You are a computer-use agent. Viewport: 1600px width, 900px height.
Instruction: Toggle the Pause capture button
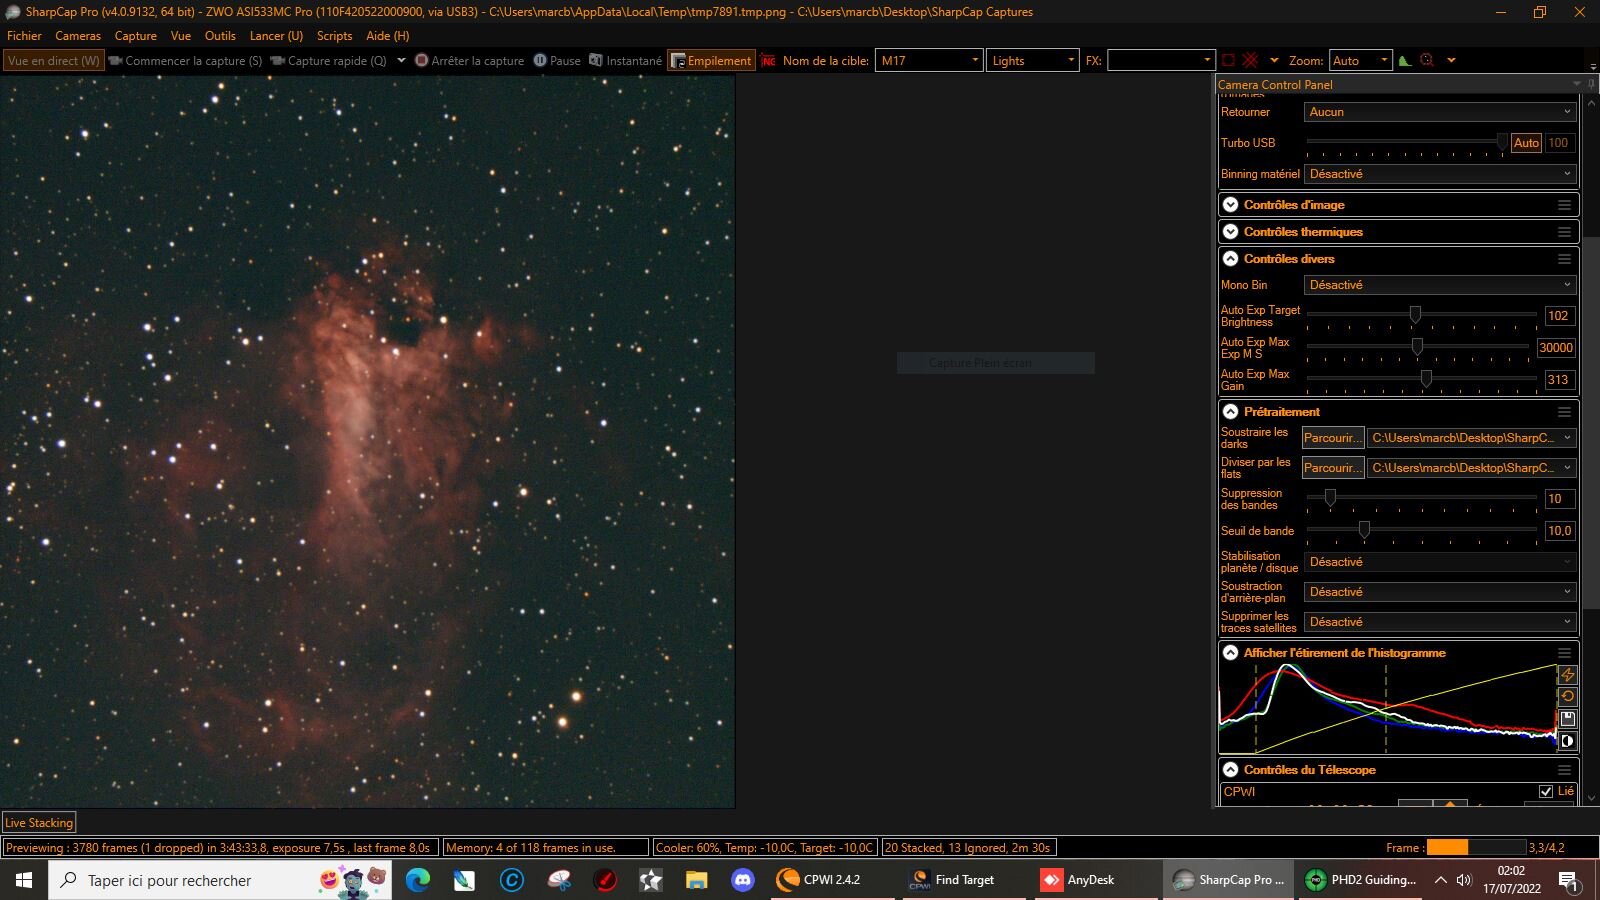[557, 61]
